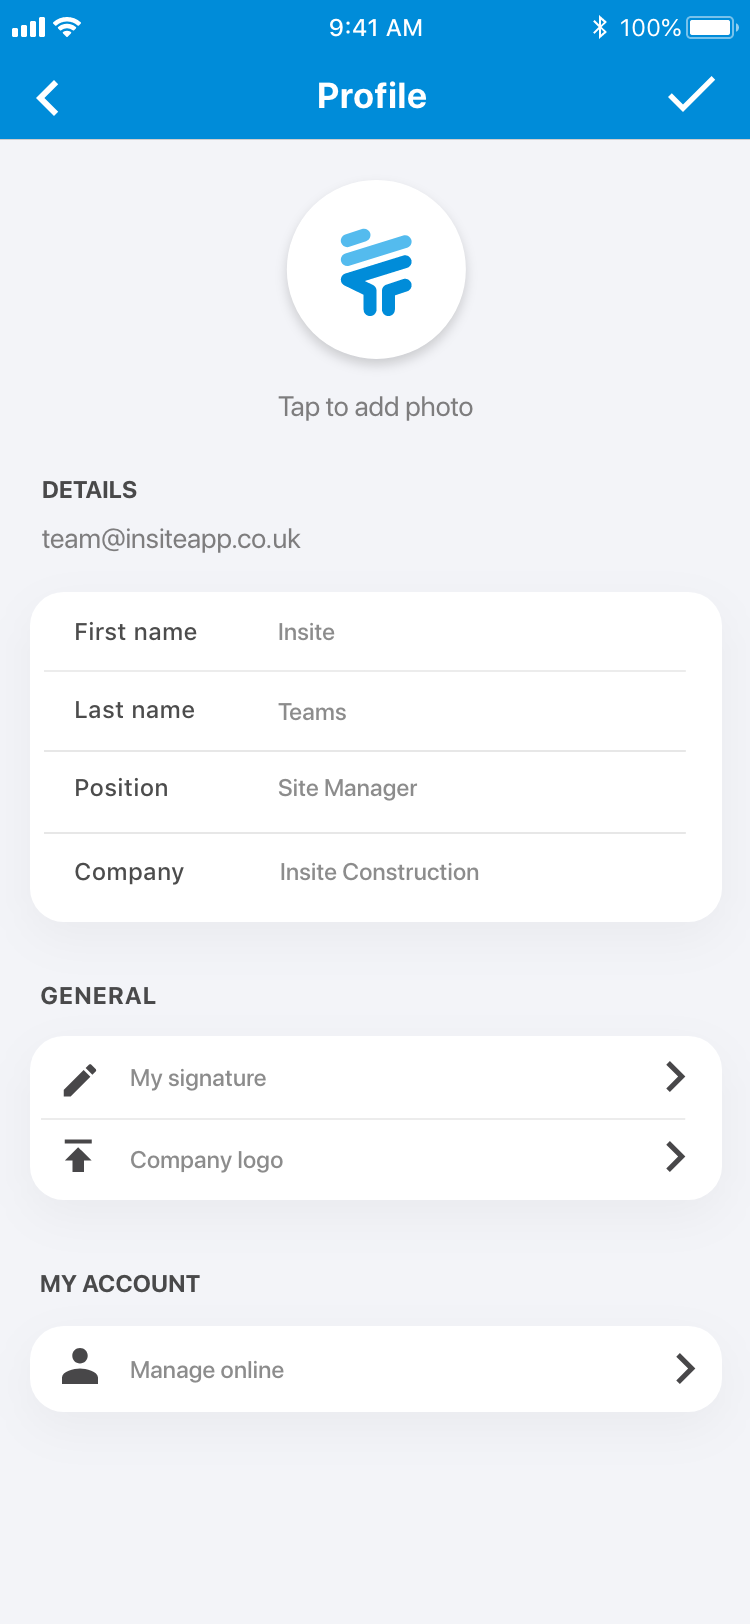Open the chevron next to Manage online

click(685, 1369)
